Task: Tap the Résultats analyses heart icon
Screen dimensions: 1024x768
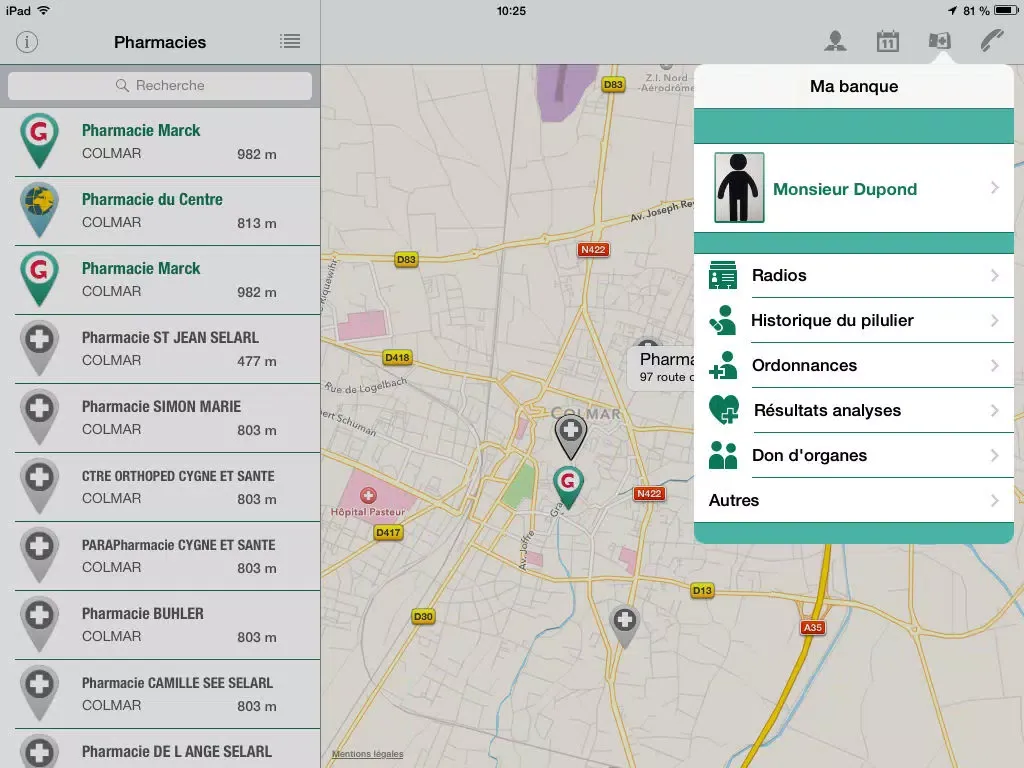Action: (724, 410)
